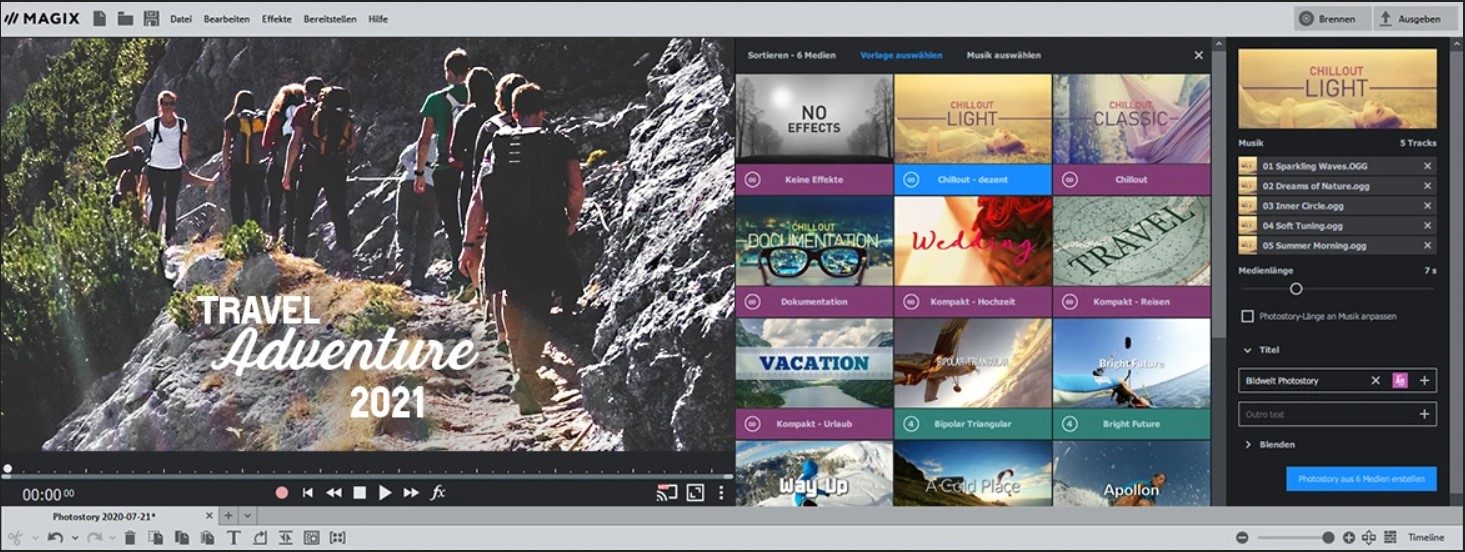
Task: Click Photostory aus 6 Medien erstellen
Action: (x=1361, y=479)
